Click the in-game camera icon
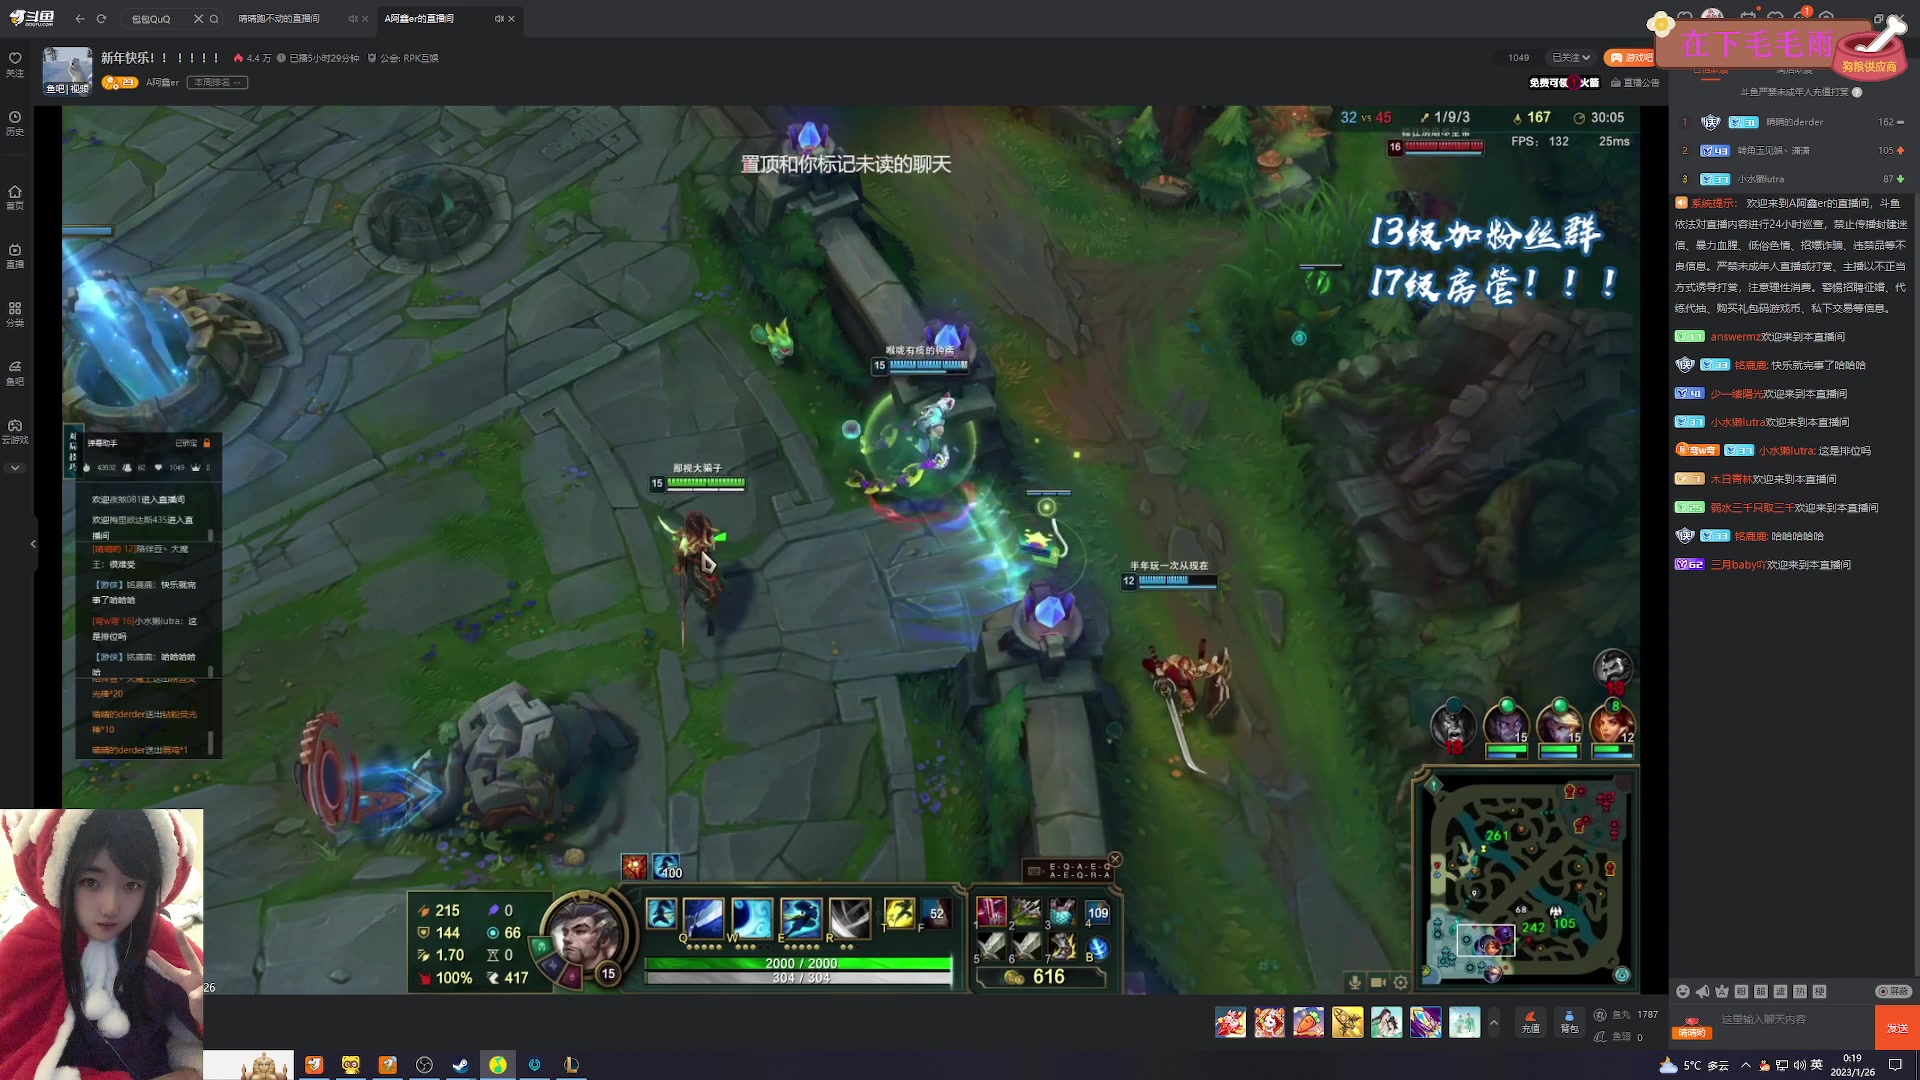Viewport: 1920px width, 1080px height. [1378, 982]
